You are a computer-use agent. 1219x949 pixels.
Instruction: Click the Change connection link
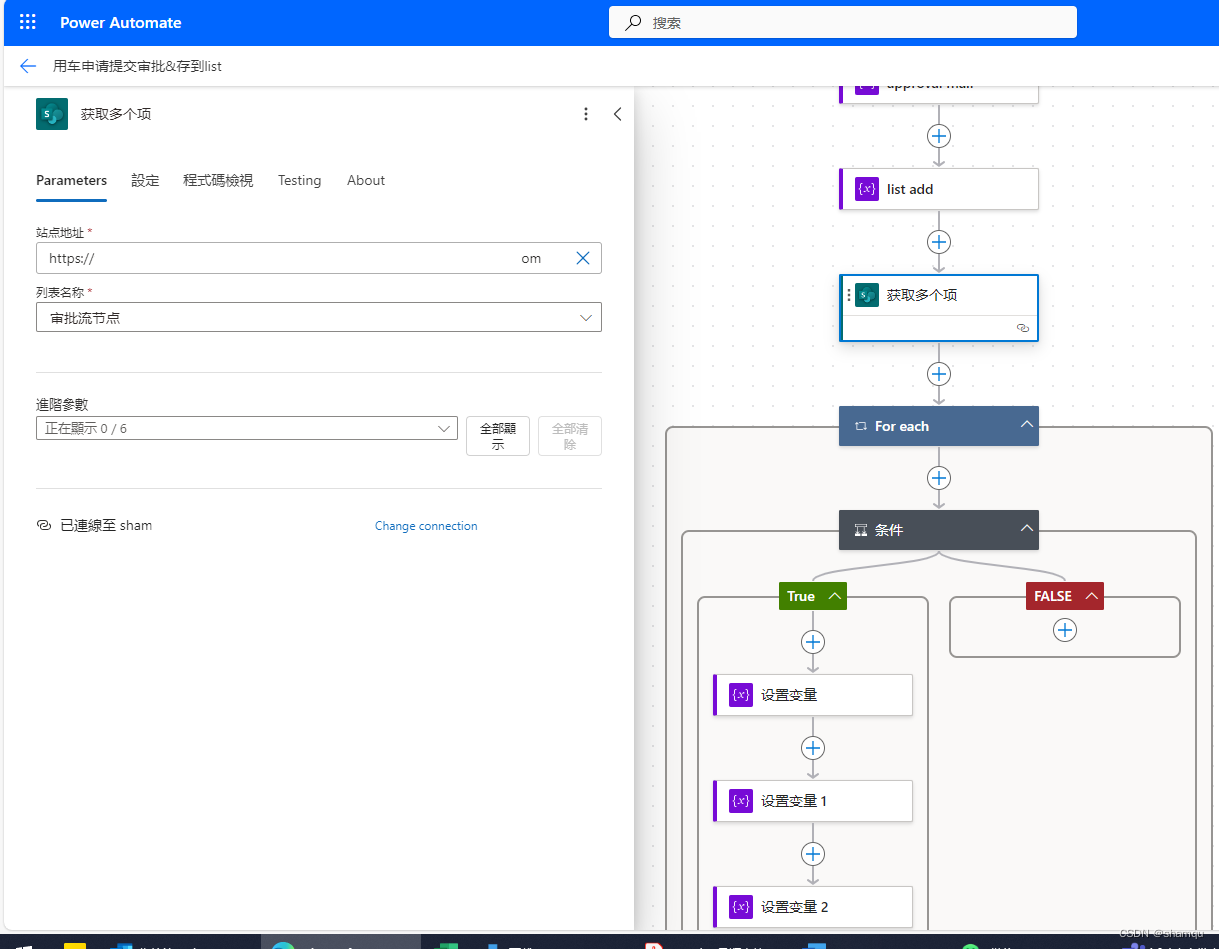(426, 525)
